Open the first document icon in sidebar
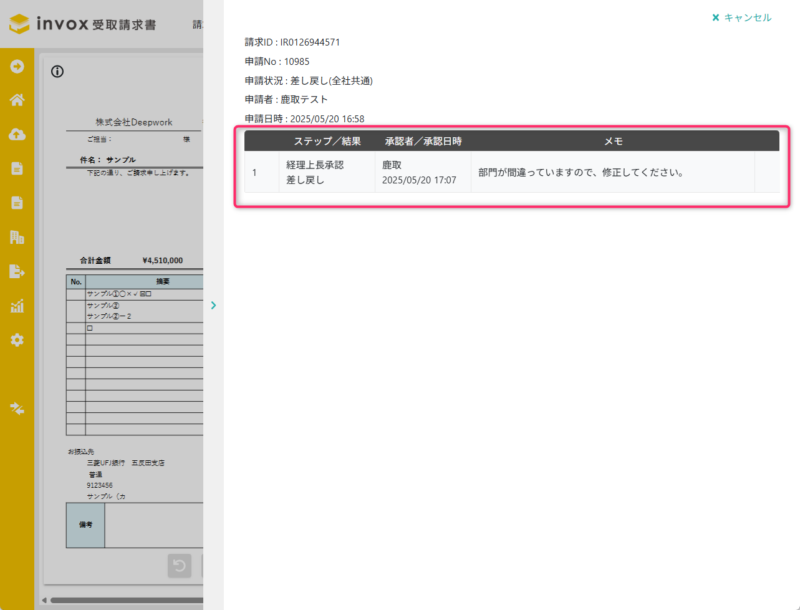Viewport: 800px width, 610px height. pyautogui.click(x=17, y=169)
